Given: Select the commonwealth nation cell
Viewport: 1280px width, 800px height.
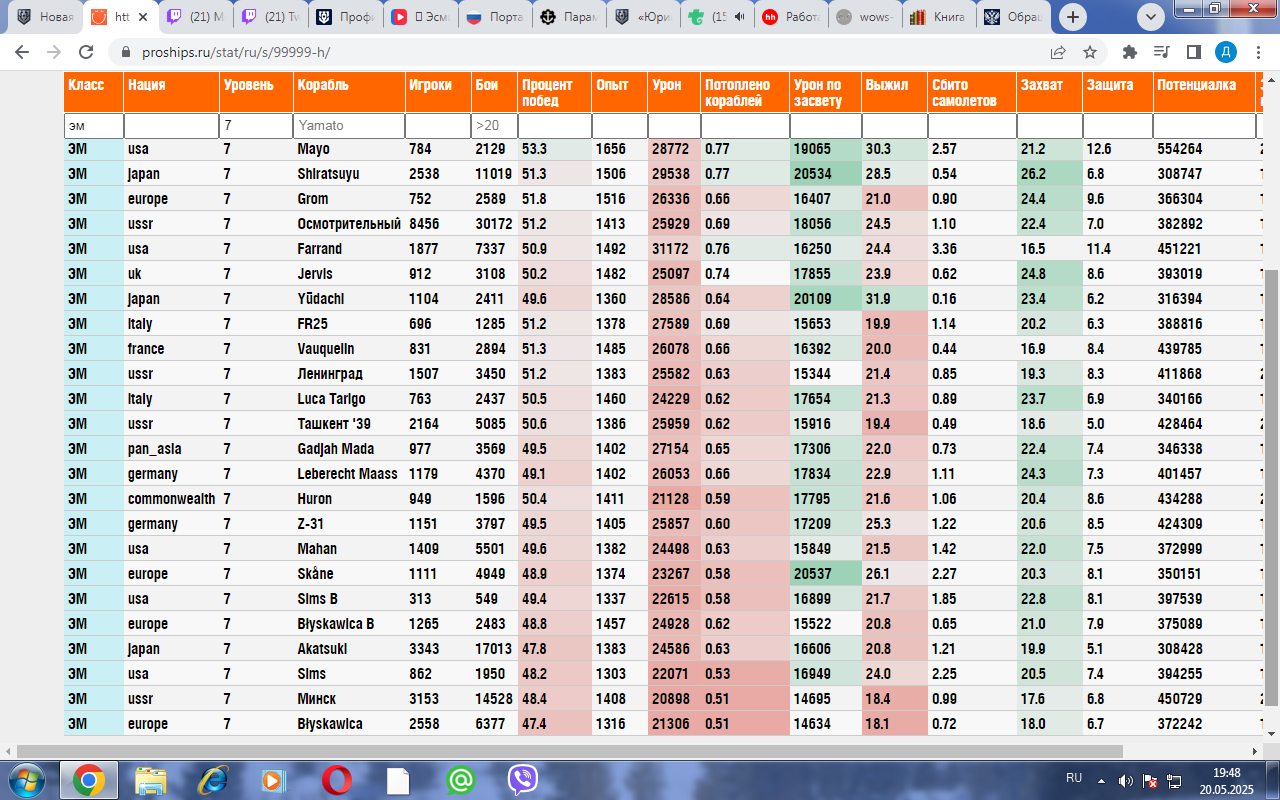Looking at the screenshot, I should (x=171, y=499).
